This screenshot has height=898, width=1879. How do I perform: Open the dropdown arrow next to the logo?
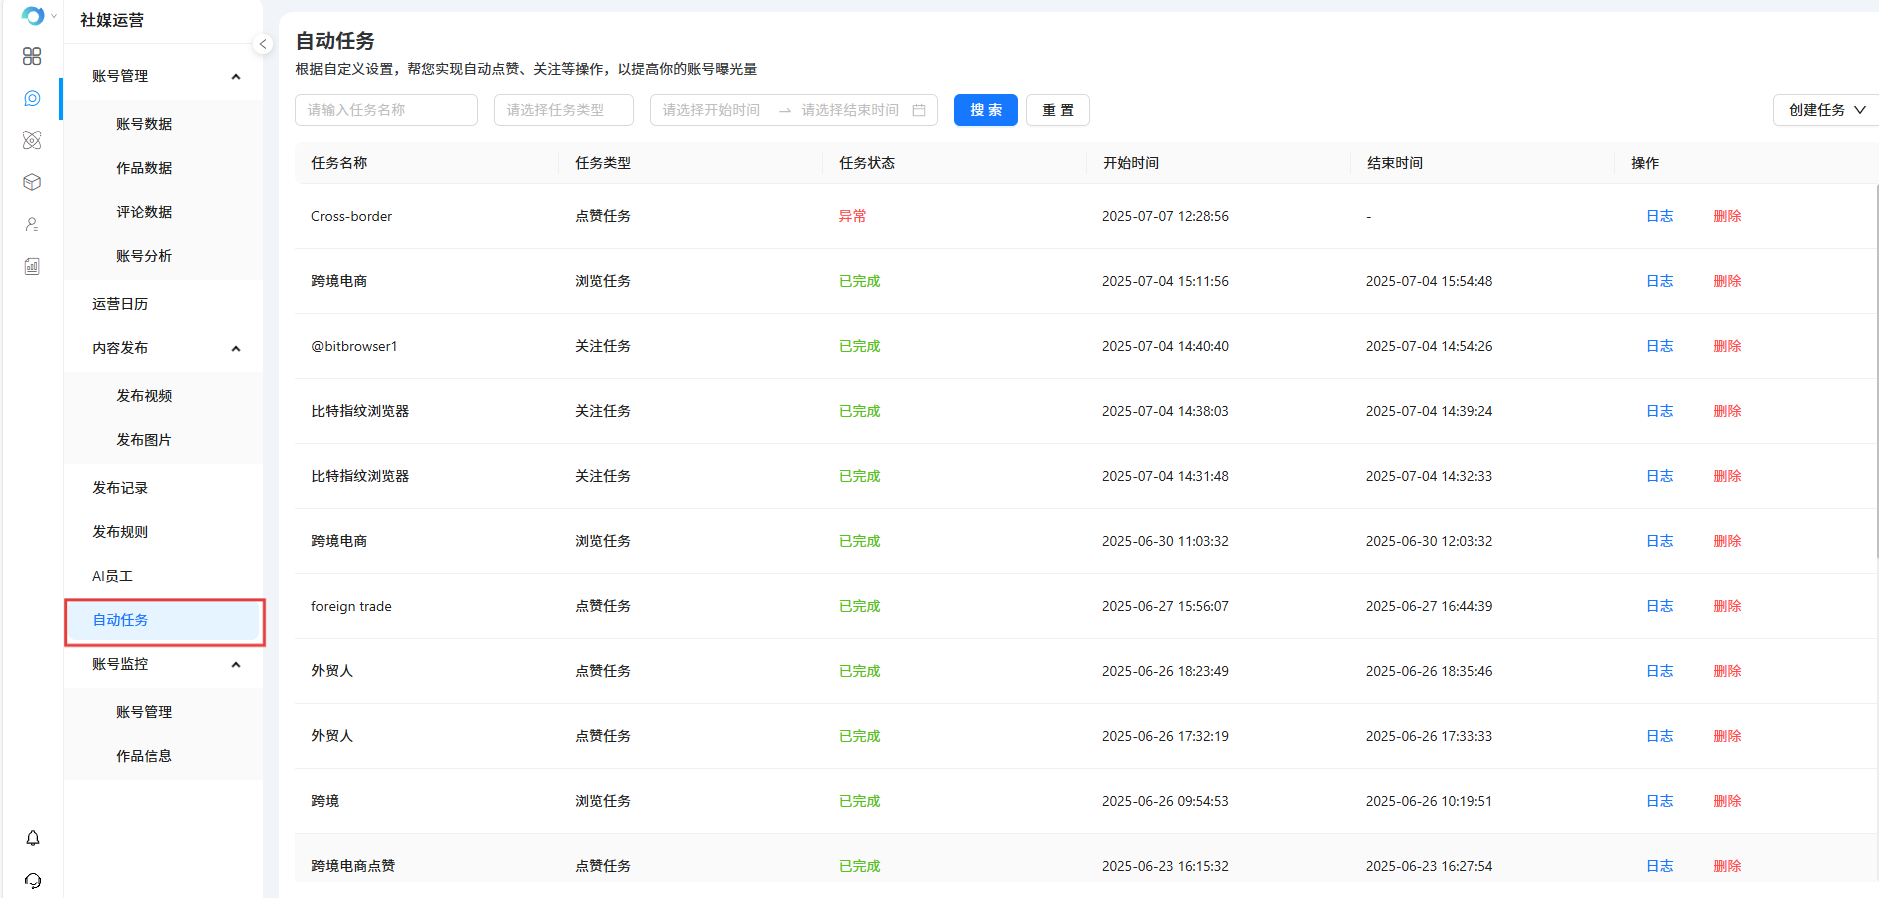pyautogui.click(x=54, y=16)
